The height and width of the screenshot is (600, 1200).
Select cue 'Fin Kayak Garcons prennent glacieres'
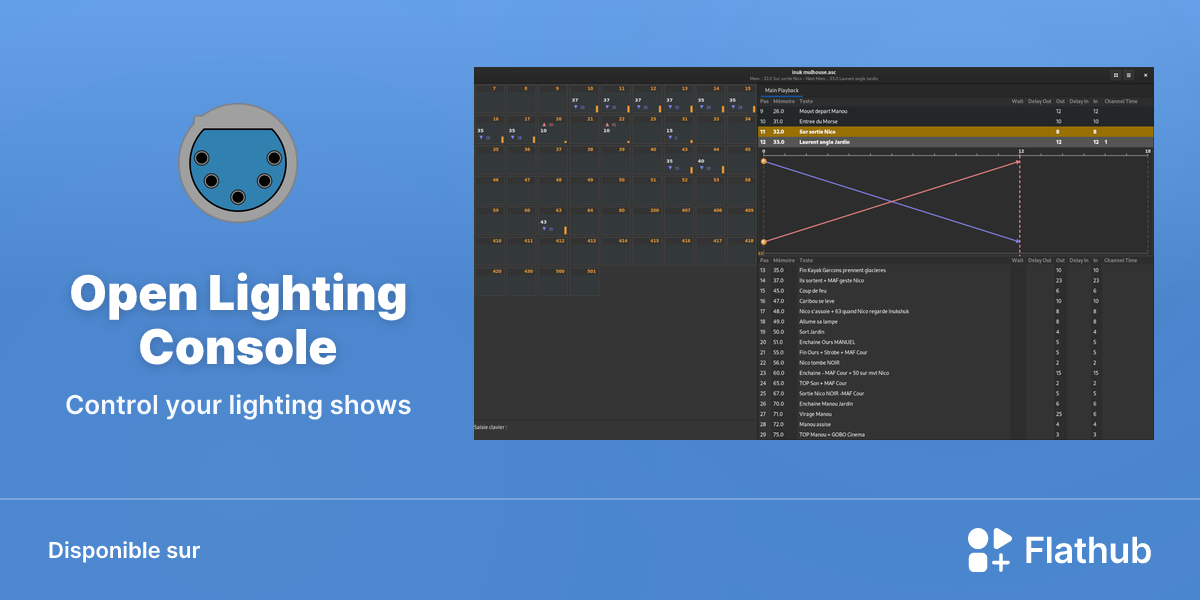click(955, 270)
